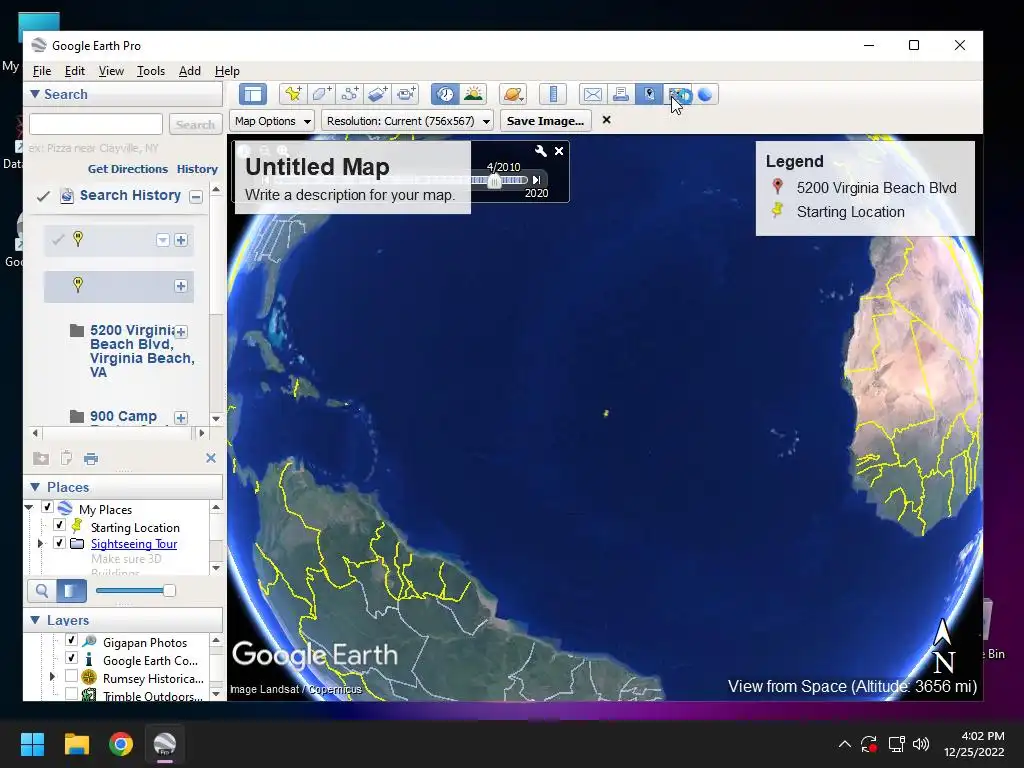Screen dimensions: 1024x768
Task: Click the blue globe toolbar icon
Action: click(705, 95)
